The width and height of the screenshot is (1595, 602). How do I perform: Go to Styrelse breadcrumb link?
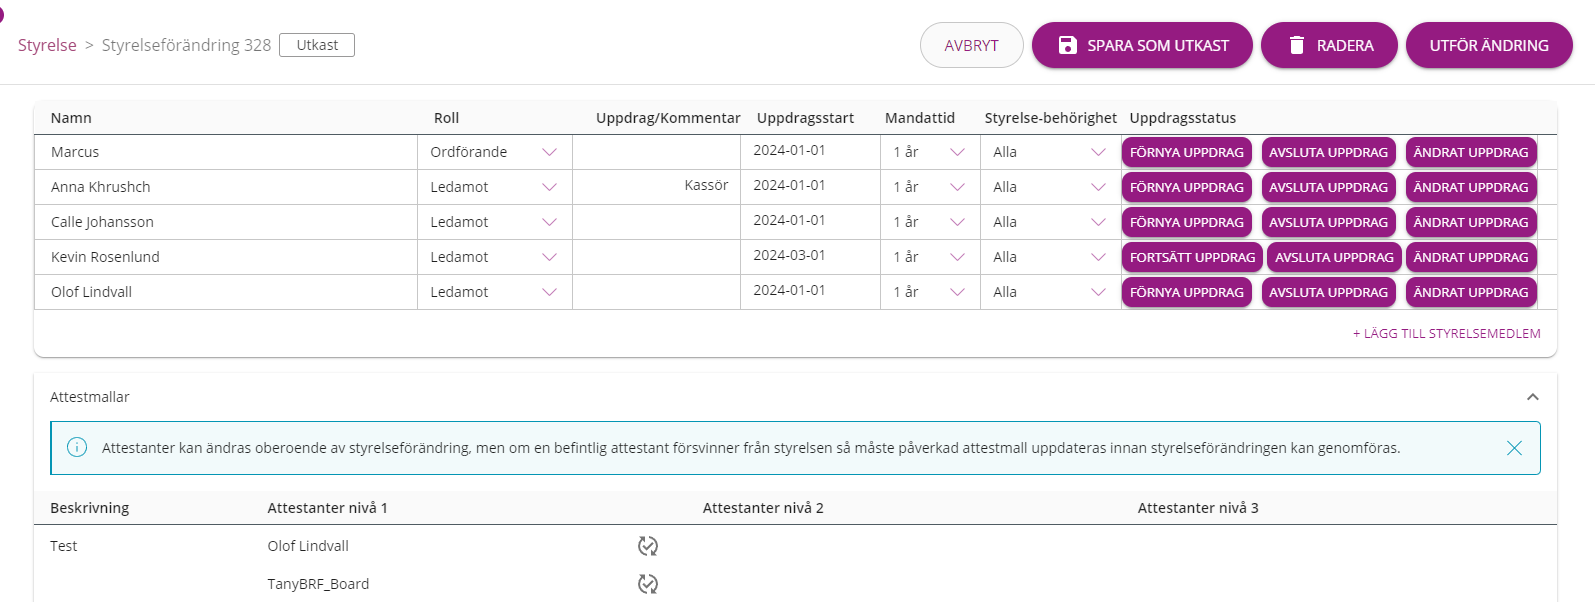click(47, 45)
